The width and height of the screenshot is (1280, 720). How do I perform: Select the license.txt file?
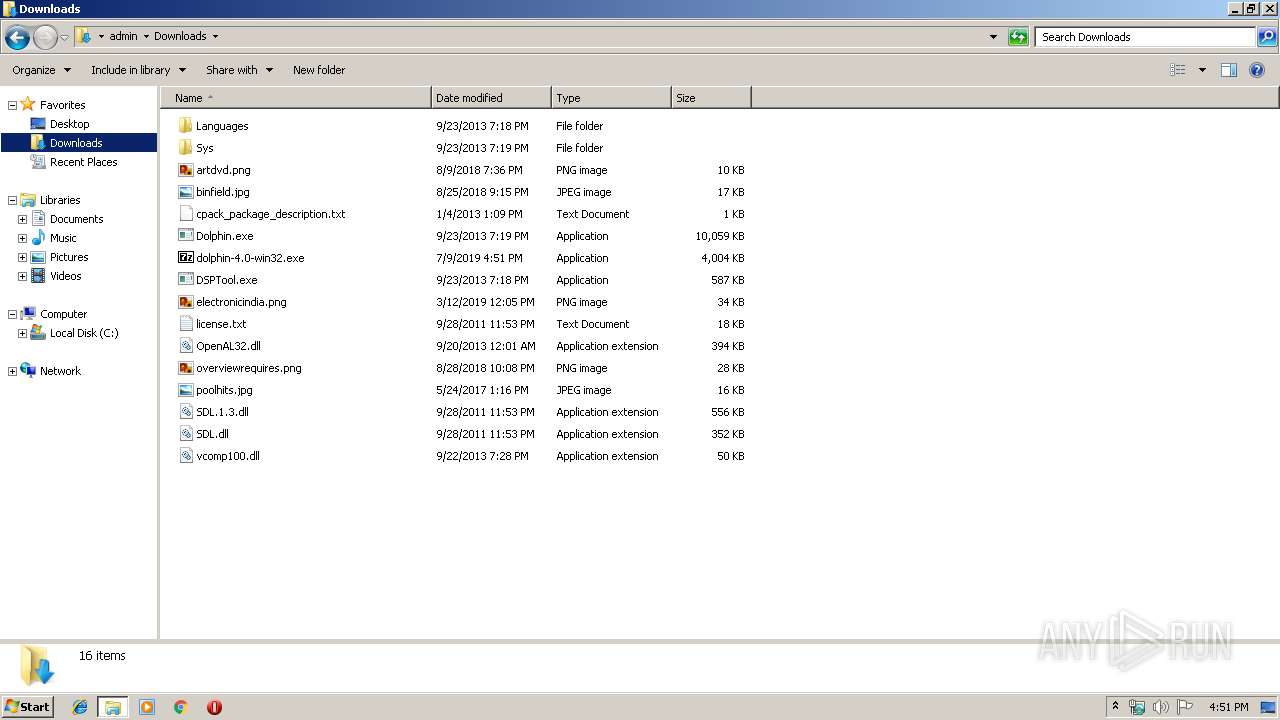coord(221,324)
